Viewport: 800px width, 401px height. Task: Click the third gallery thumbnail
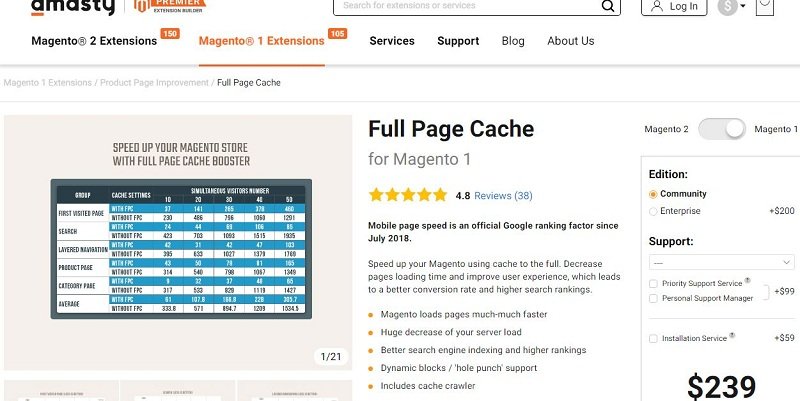pyautogui.click(x=294, y=390)
